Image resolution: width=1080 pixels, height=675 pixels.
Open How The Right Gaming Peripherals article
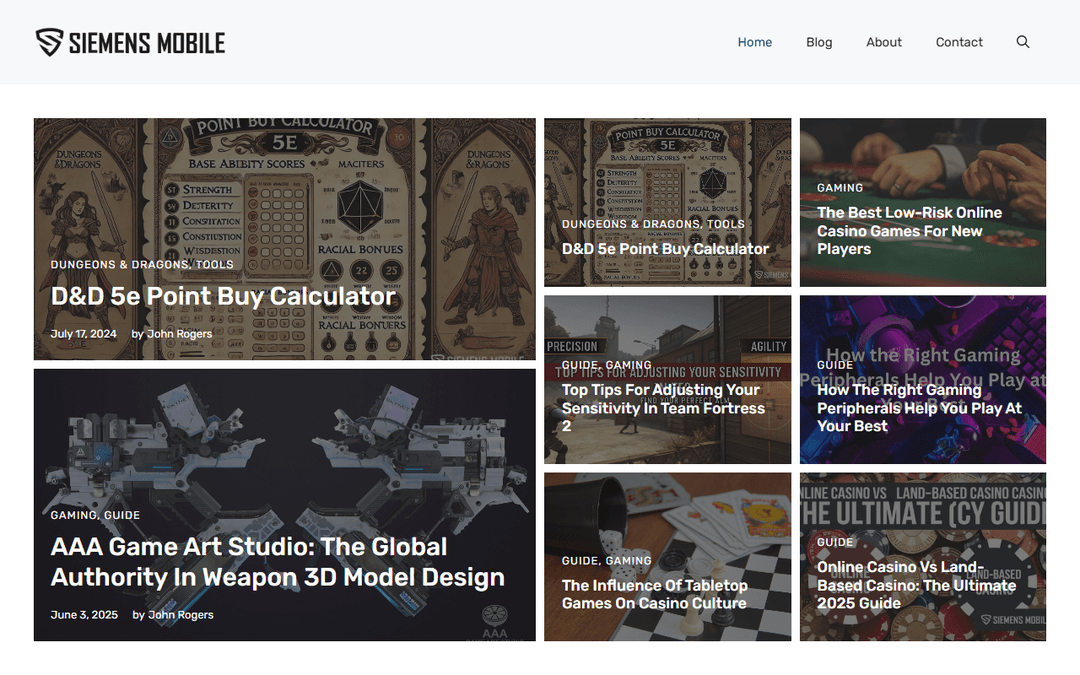coord(920,408)
